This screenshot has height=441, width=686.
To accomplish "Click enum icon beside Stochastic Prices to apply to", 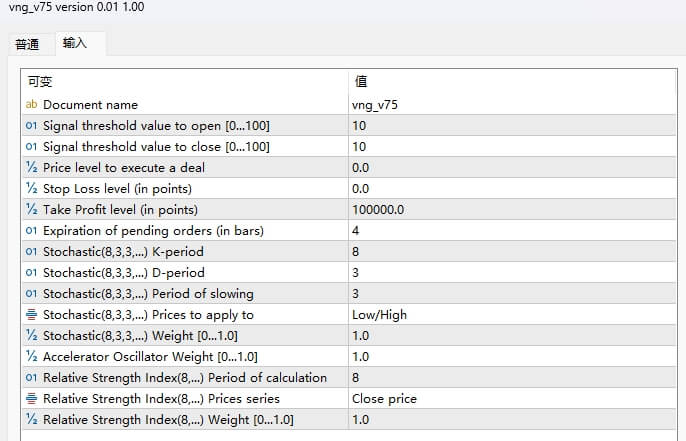I will 31,315.
